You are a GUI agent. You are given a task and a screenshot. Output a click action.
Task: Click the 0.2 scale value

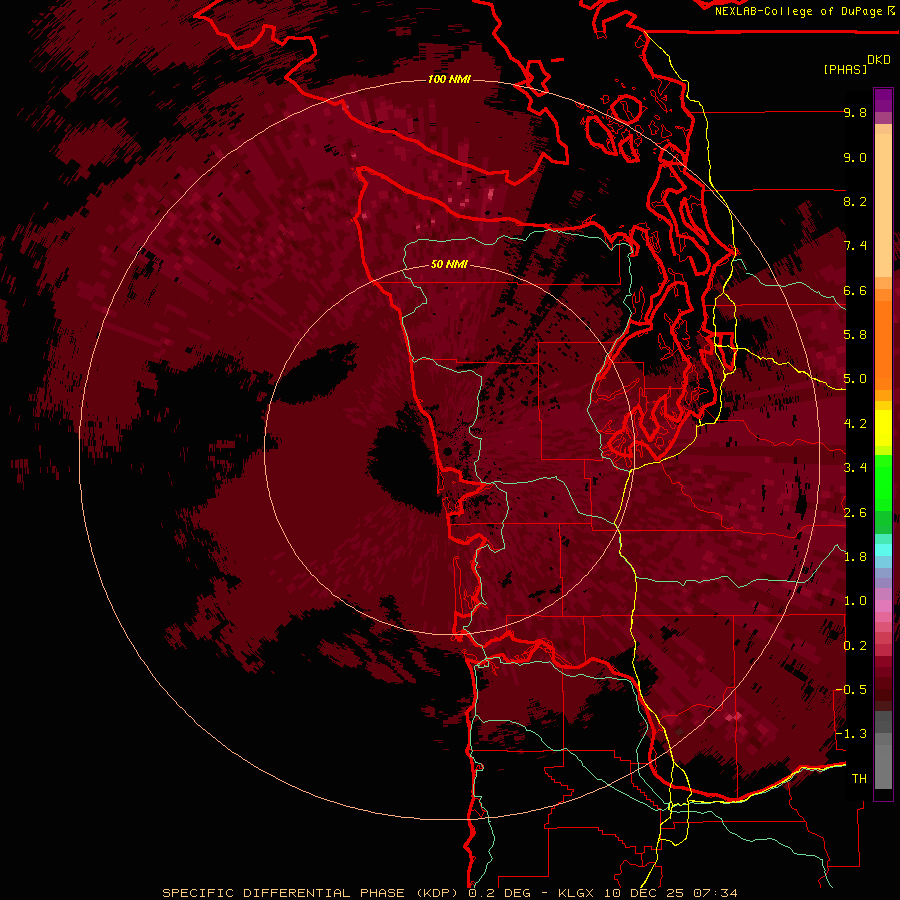click(855, 646)
